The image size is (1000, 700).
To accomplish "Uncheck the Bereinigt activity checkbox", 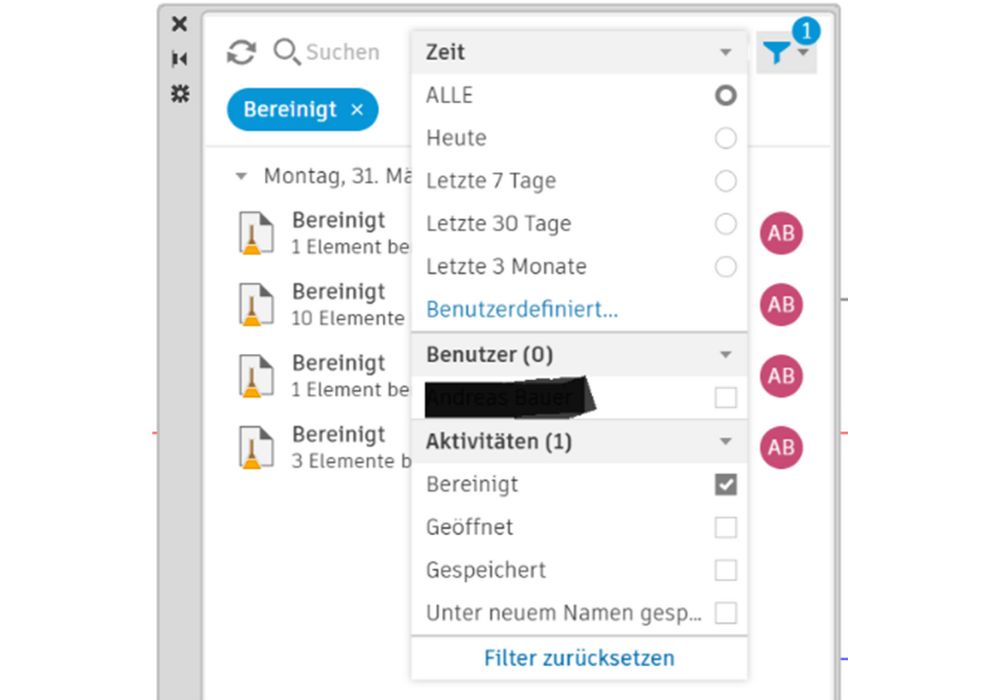I will coord(726,484).
